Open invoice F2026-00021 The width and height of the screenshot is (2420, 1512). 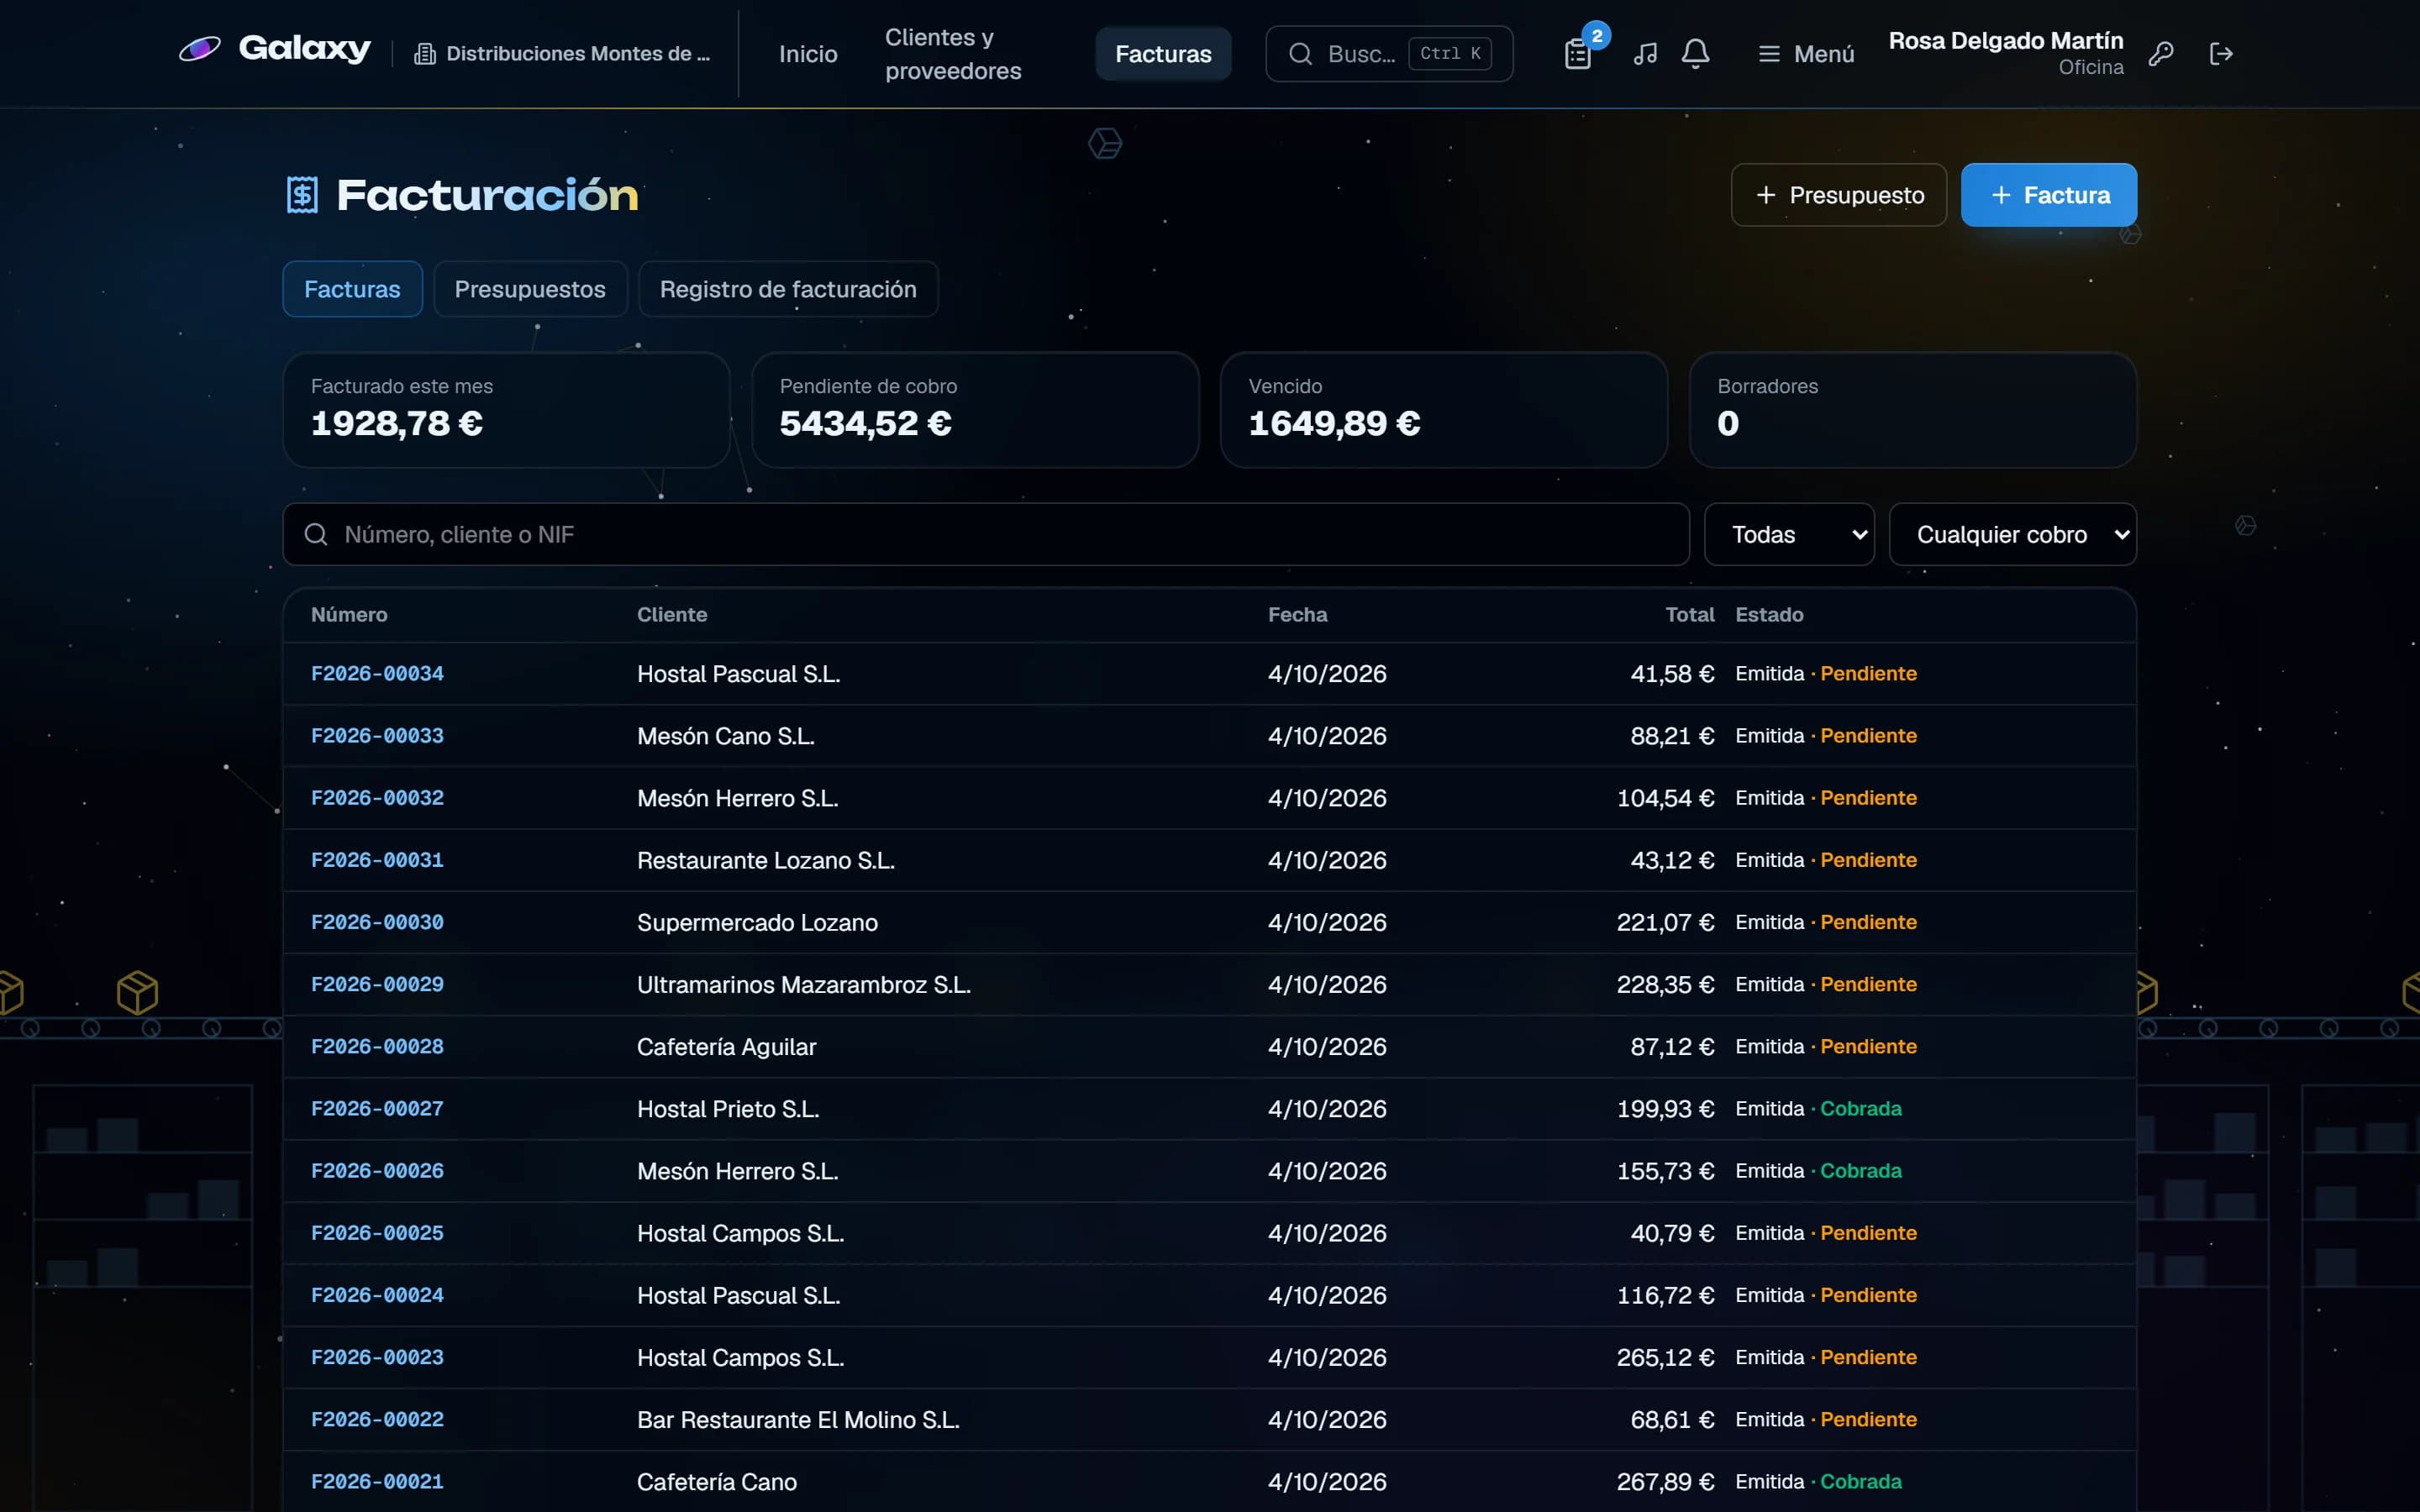377,1482
